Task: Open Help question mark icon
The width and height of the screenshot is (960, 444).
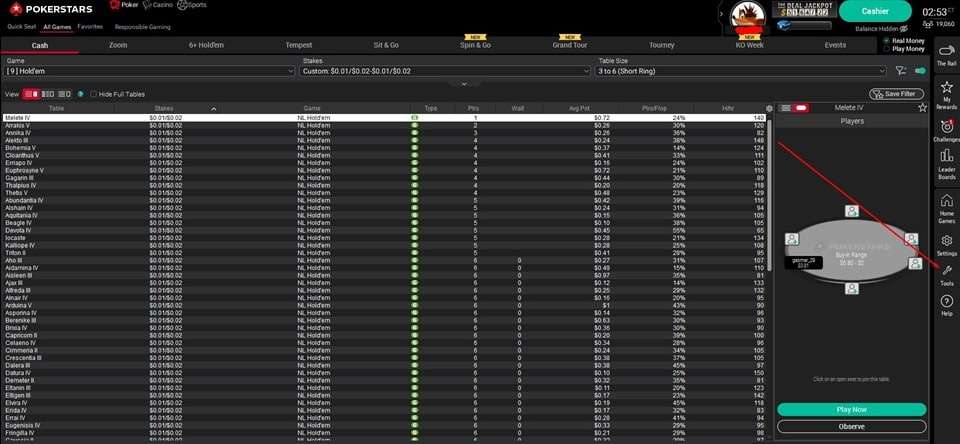Action: click(946, 304)
